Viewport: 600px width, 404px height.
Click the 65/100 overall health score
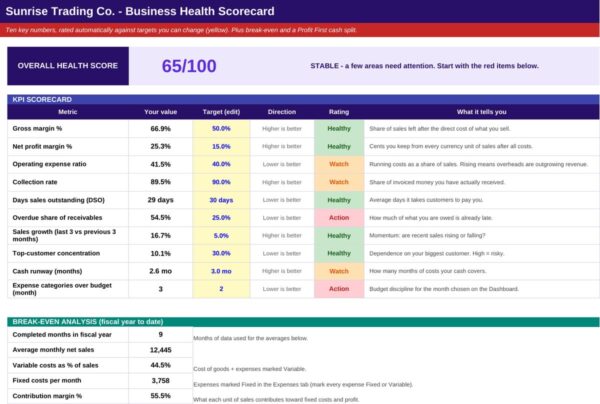coord(189,66)
